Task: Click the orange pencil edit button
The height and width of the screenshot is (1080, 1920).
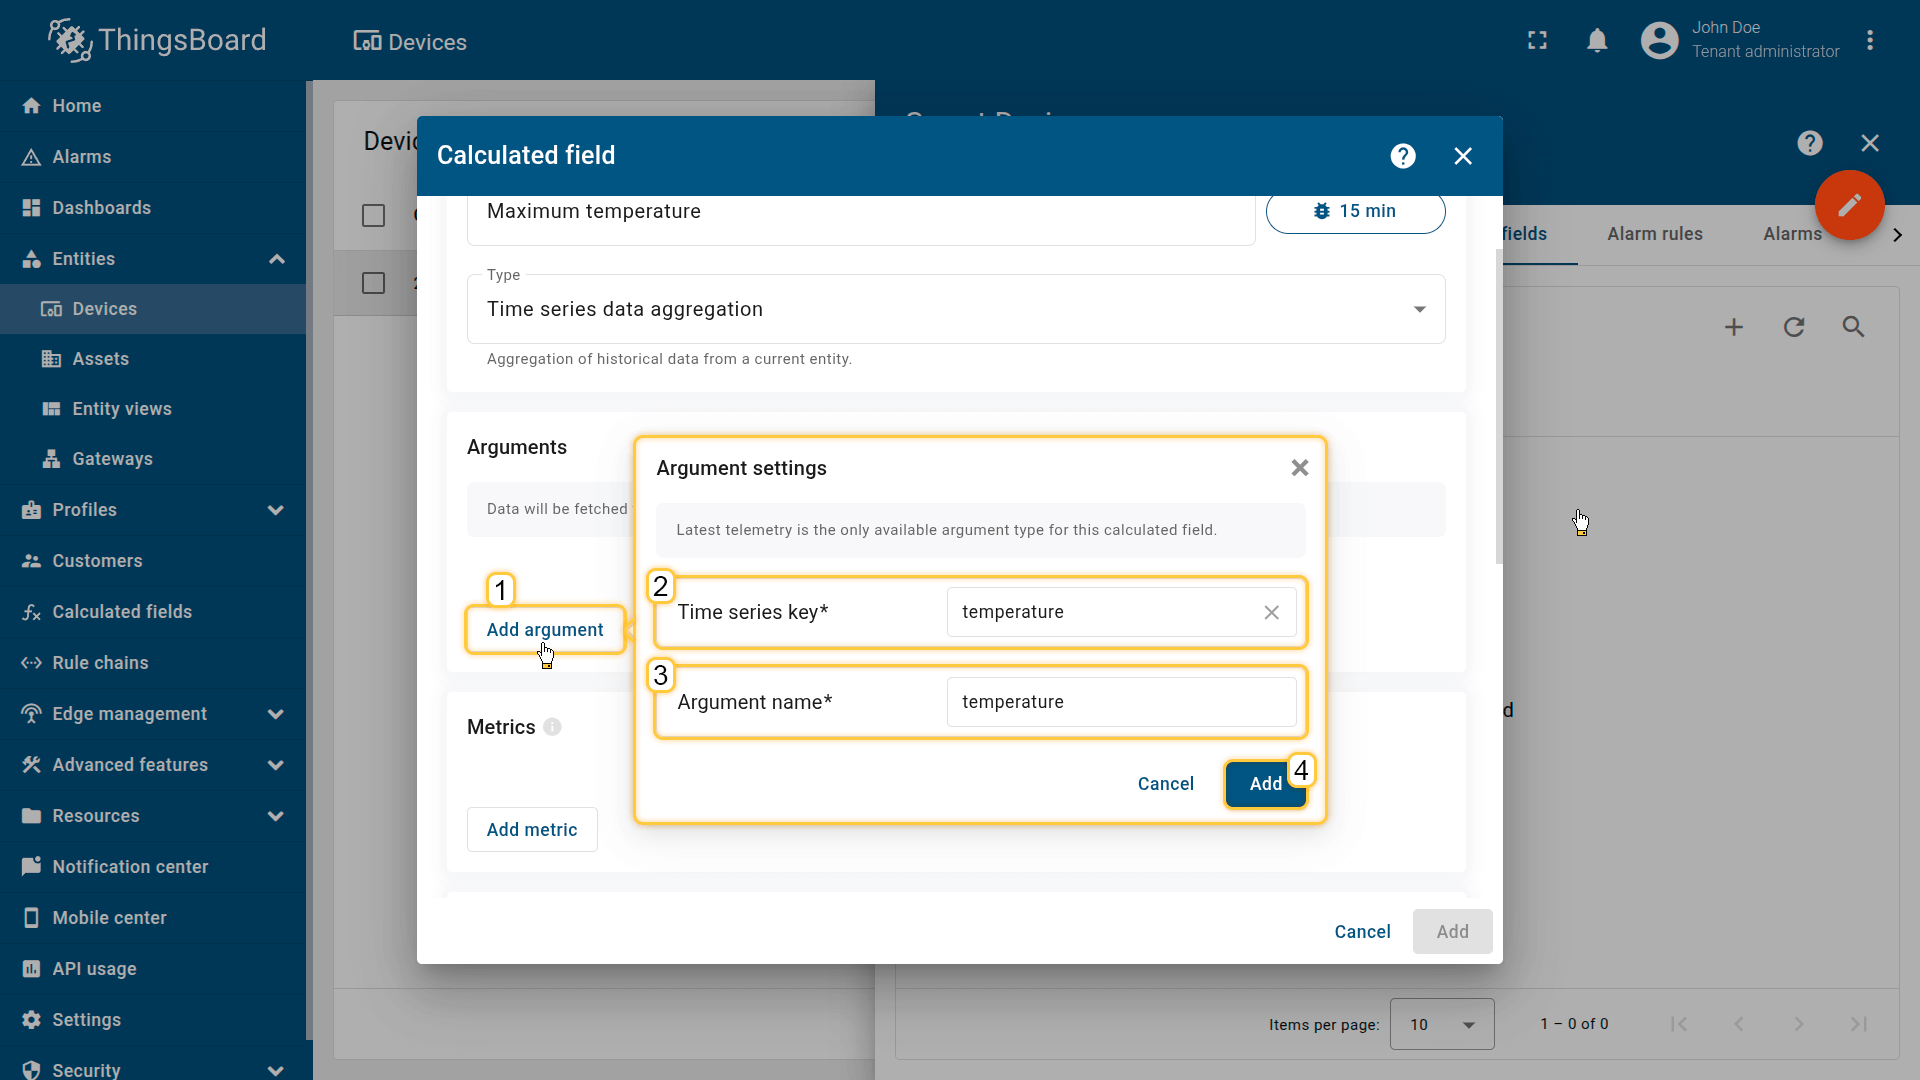Action: point(1849,205)
